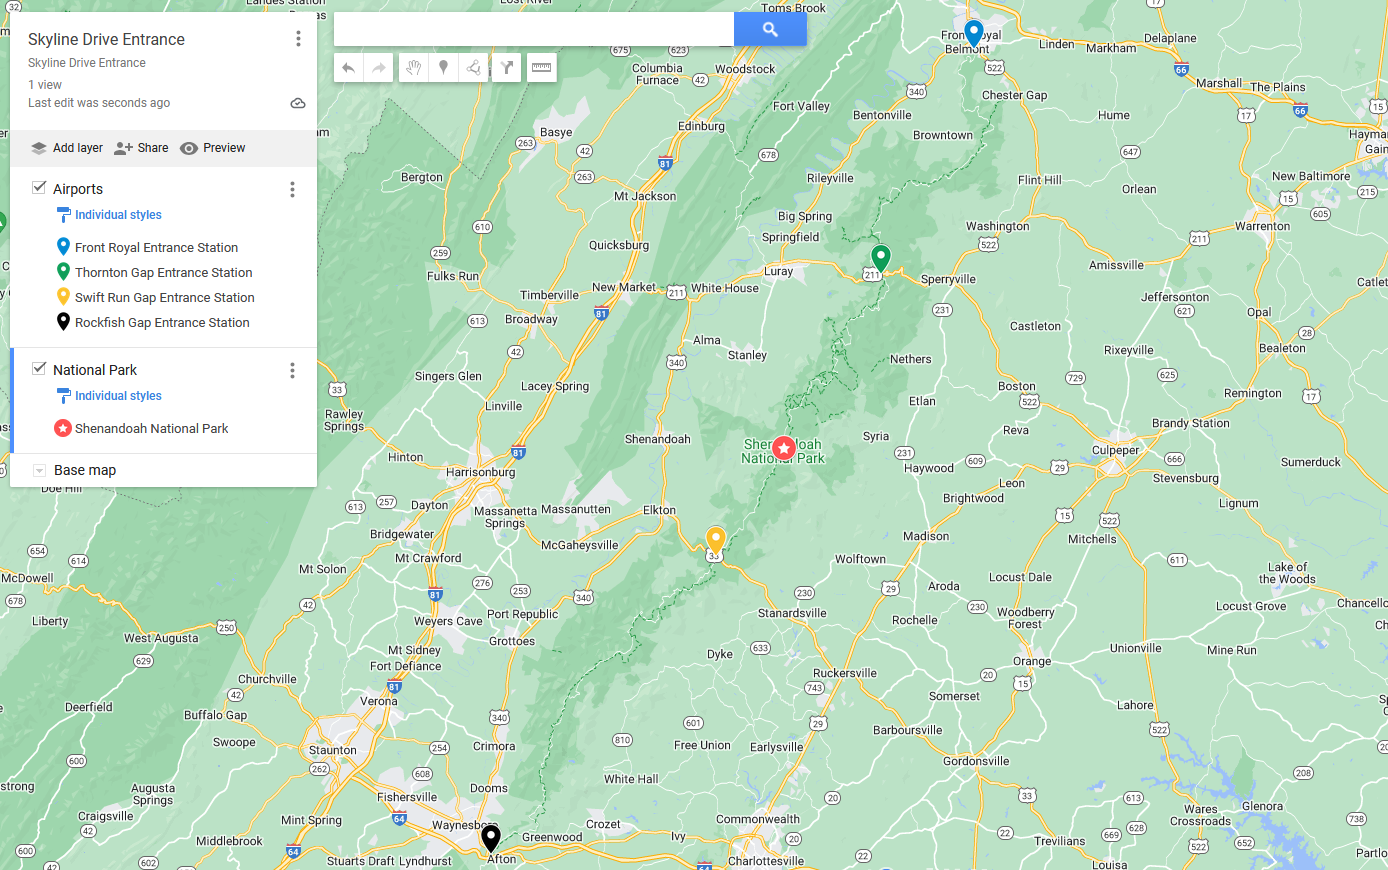Viewport: 1388px width, 870px height.
Task: Click paint roller icon under Airports layer
Action: [x=63, y=215]
